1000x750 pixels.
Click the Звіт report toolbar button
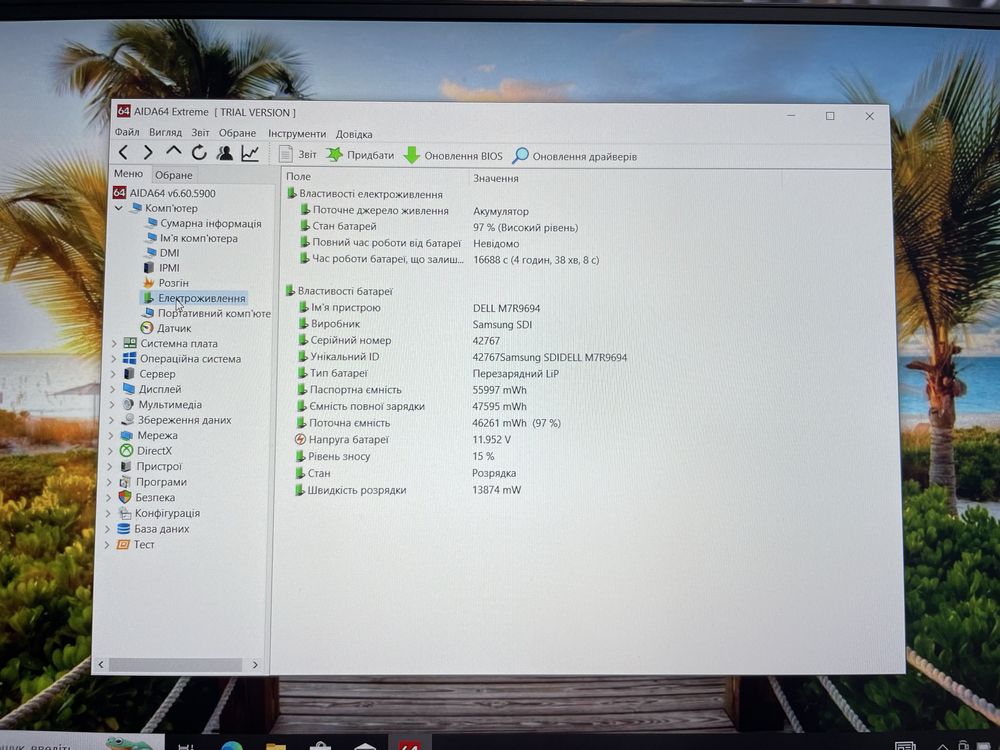297,154
